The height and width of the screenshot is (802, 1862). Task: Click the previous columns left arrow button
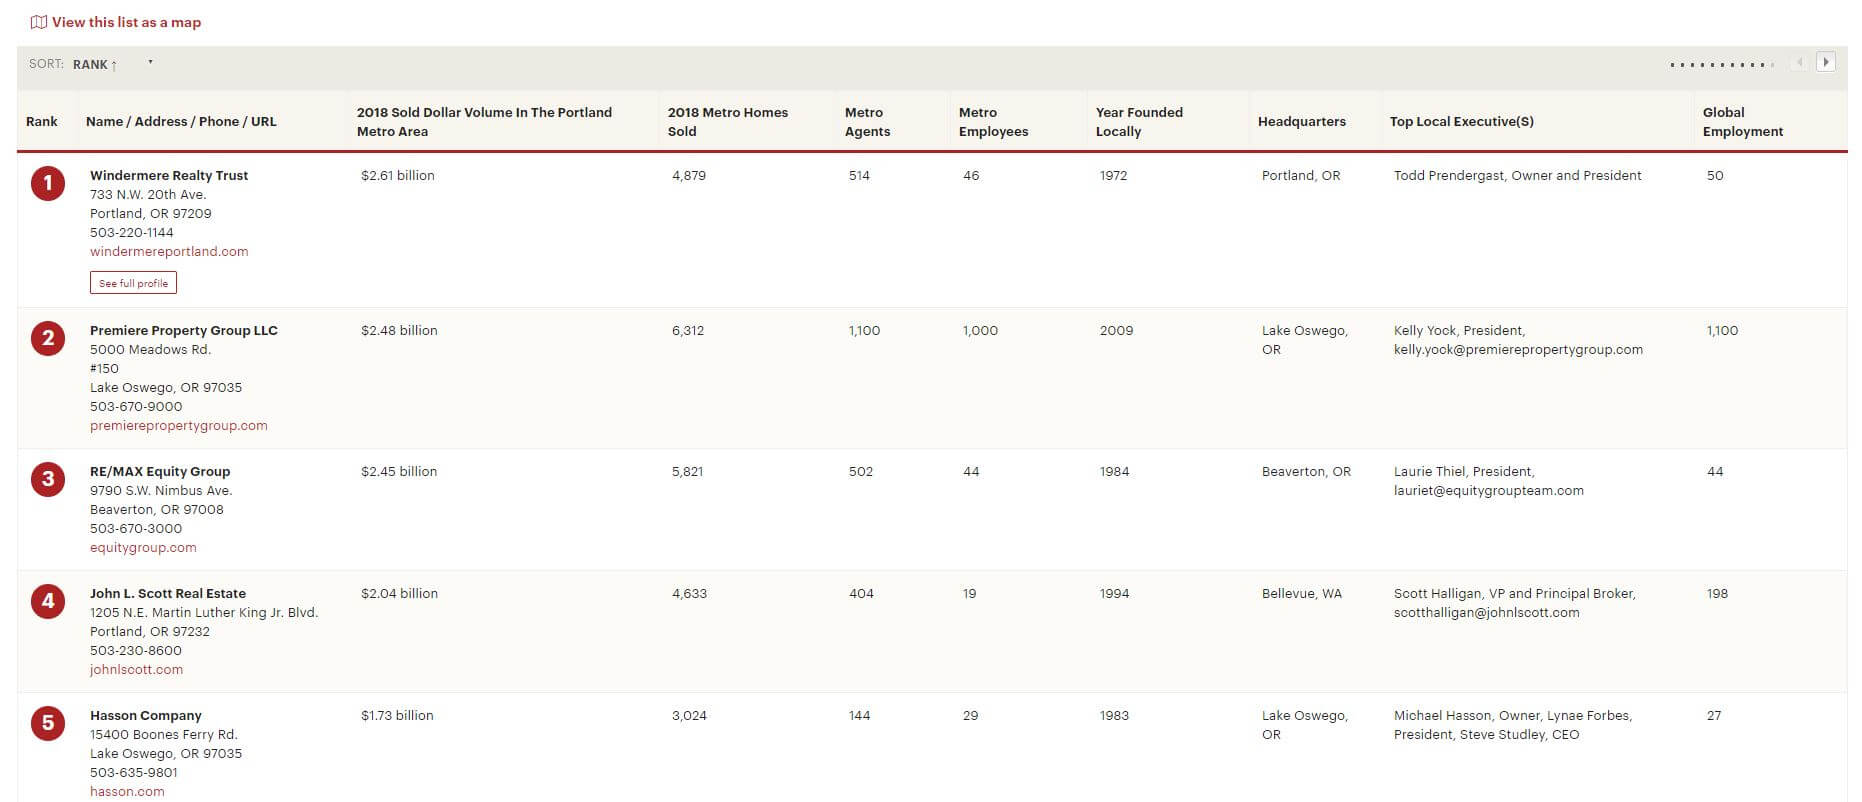tap(1799, 62)
